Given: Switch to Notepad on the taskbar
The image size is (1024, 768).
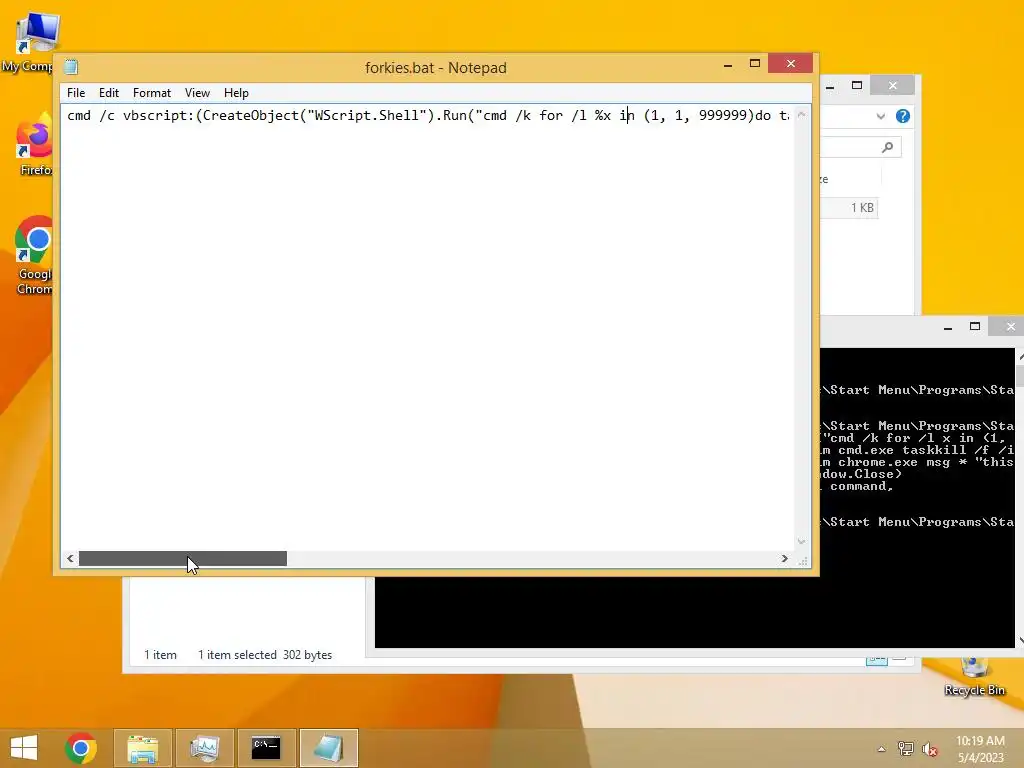Looking at the screenshot, I should [328, 748].
